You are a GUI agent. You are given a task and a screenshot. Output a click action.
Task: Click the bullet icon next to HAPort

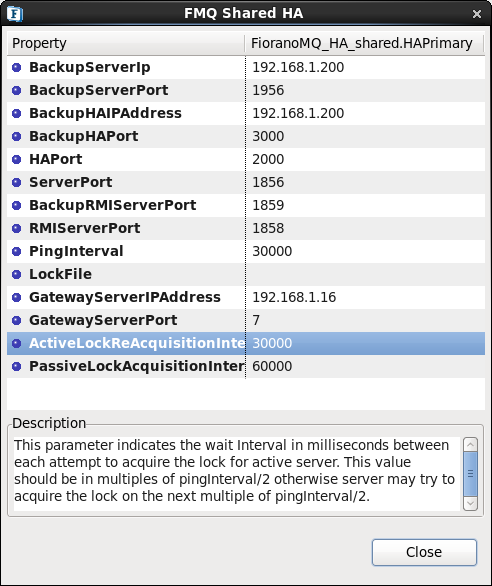point(16,159)
